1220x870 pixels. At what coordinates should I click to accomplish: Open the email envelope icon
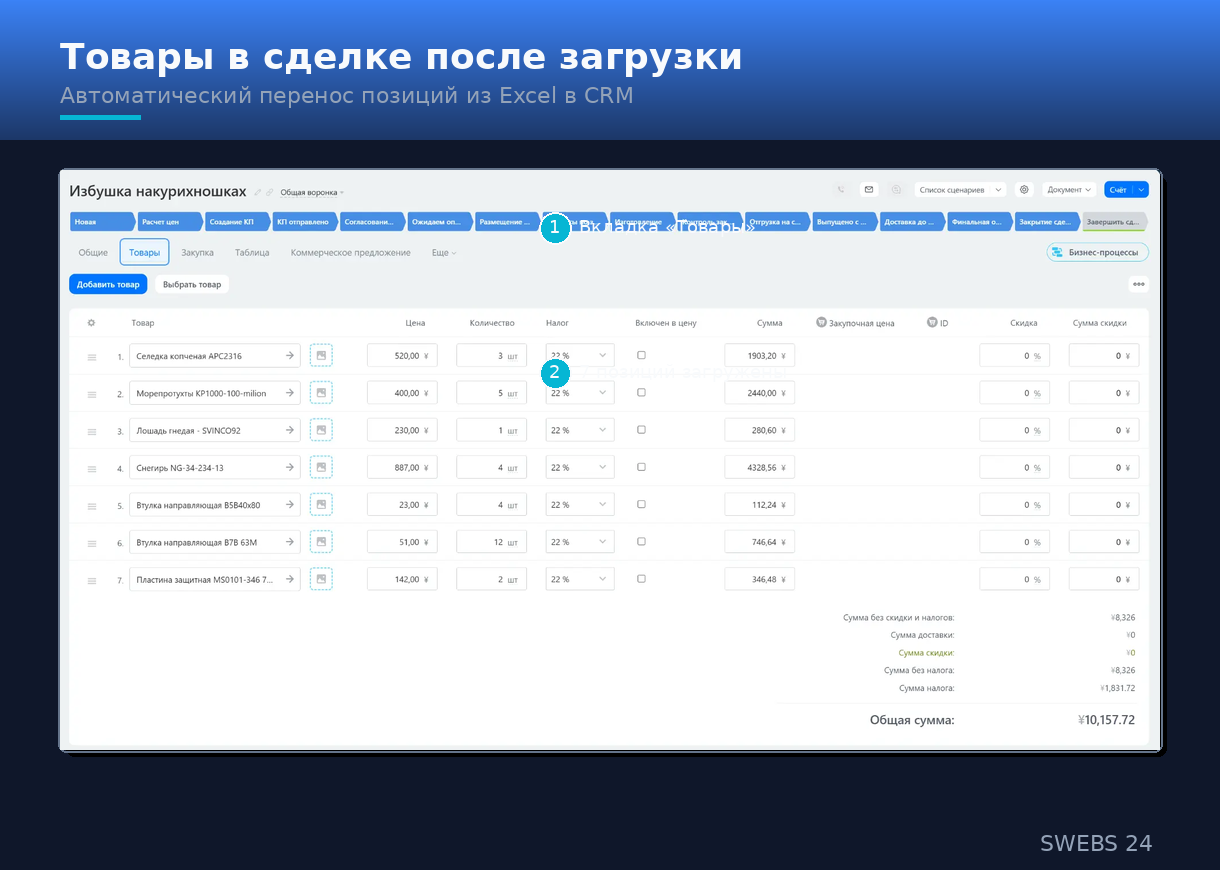point(869,189)
